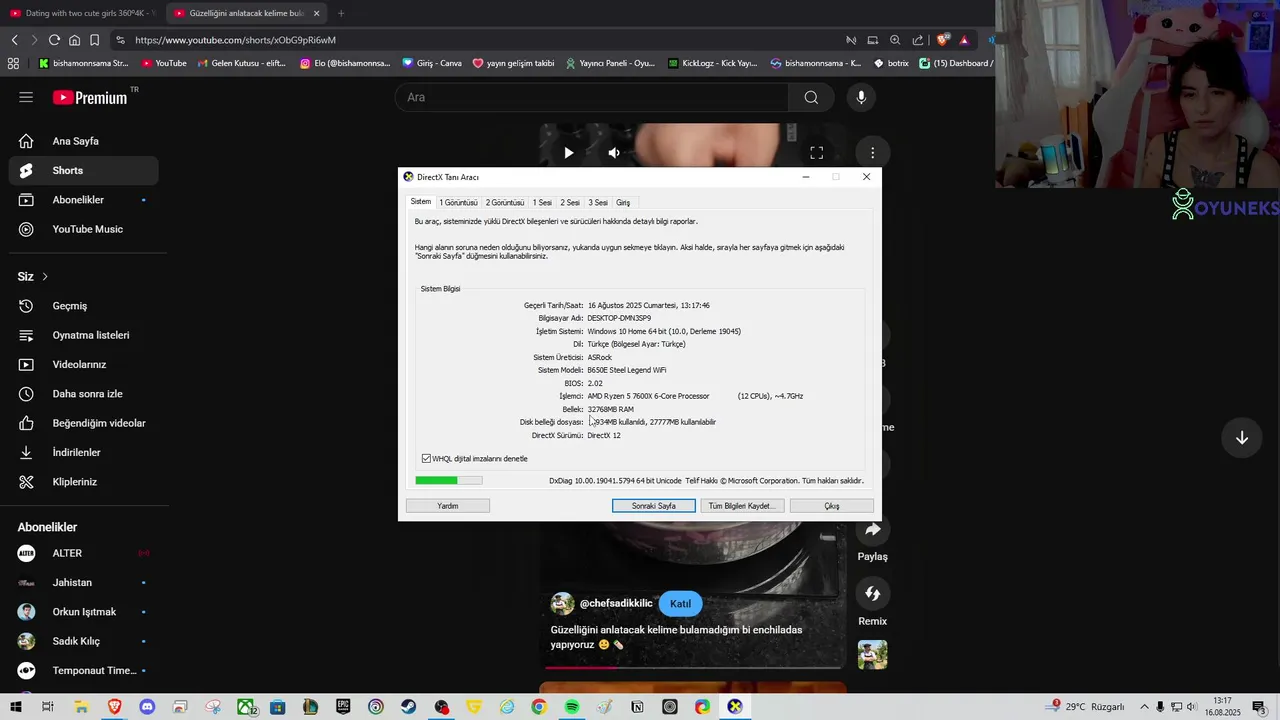
Task: Share the Short via Paylaş icon
Action: (x=872, y=530)
